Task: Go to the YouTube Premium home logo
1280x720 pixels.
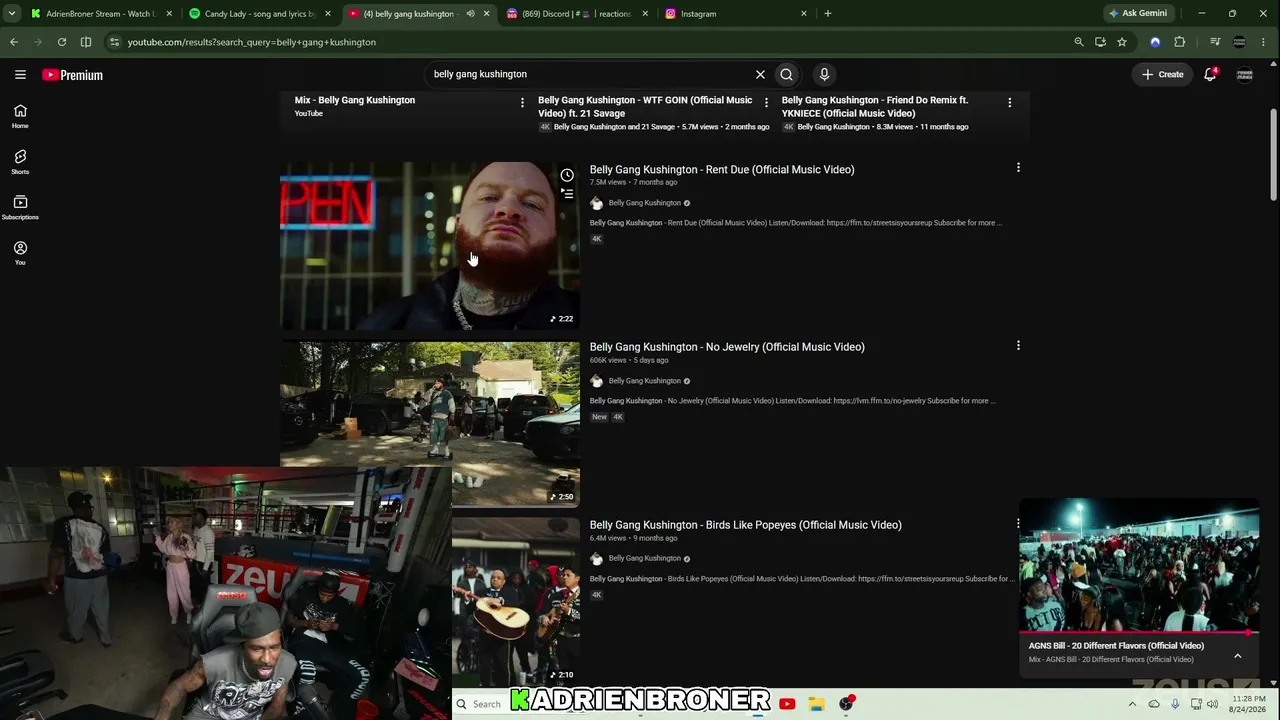Action: click(x=72, y=75)
